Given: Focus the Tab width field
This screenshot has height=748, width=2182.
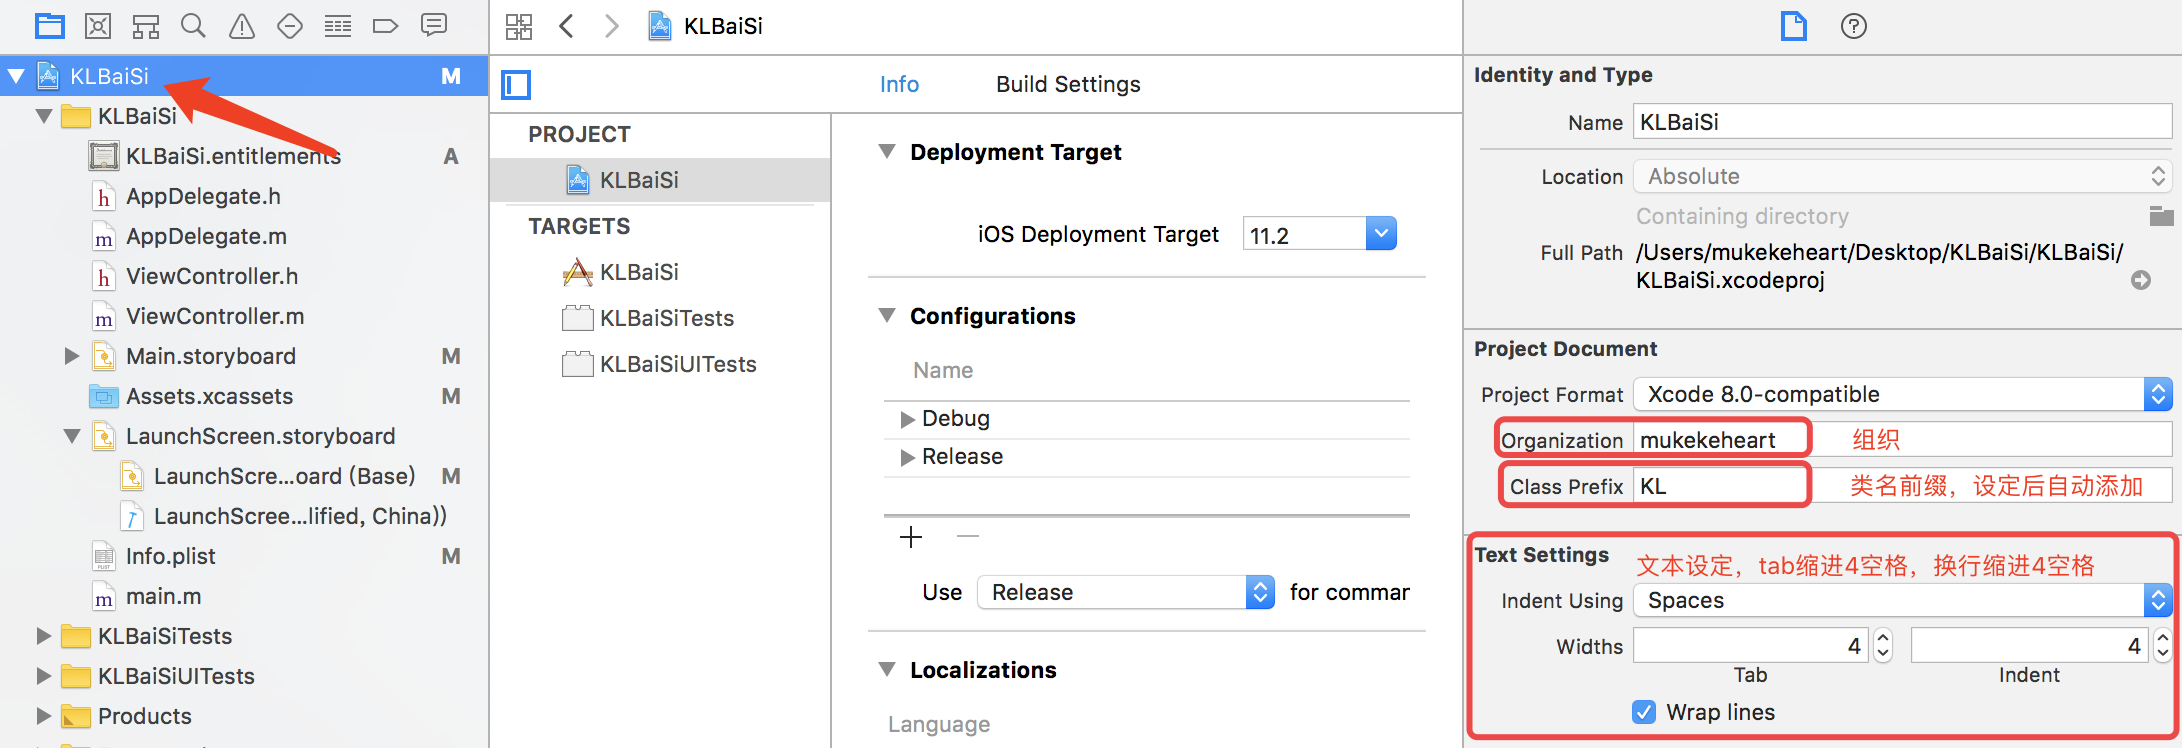Looking at the screenshot, I should point(1751,646).
